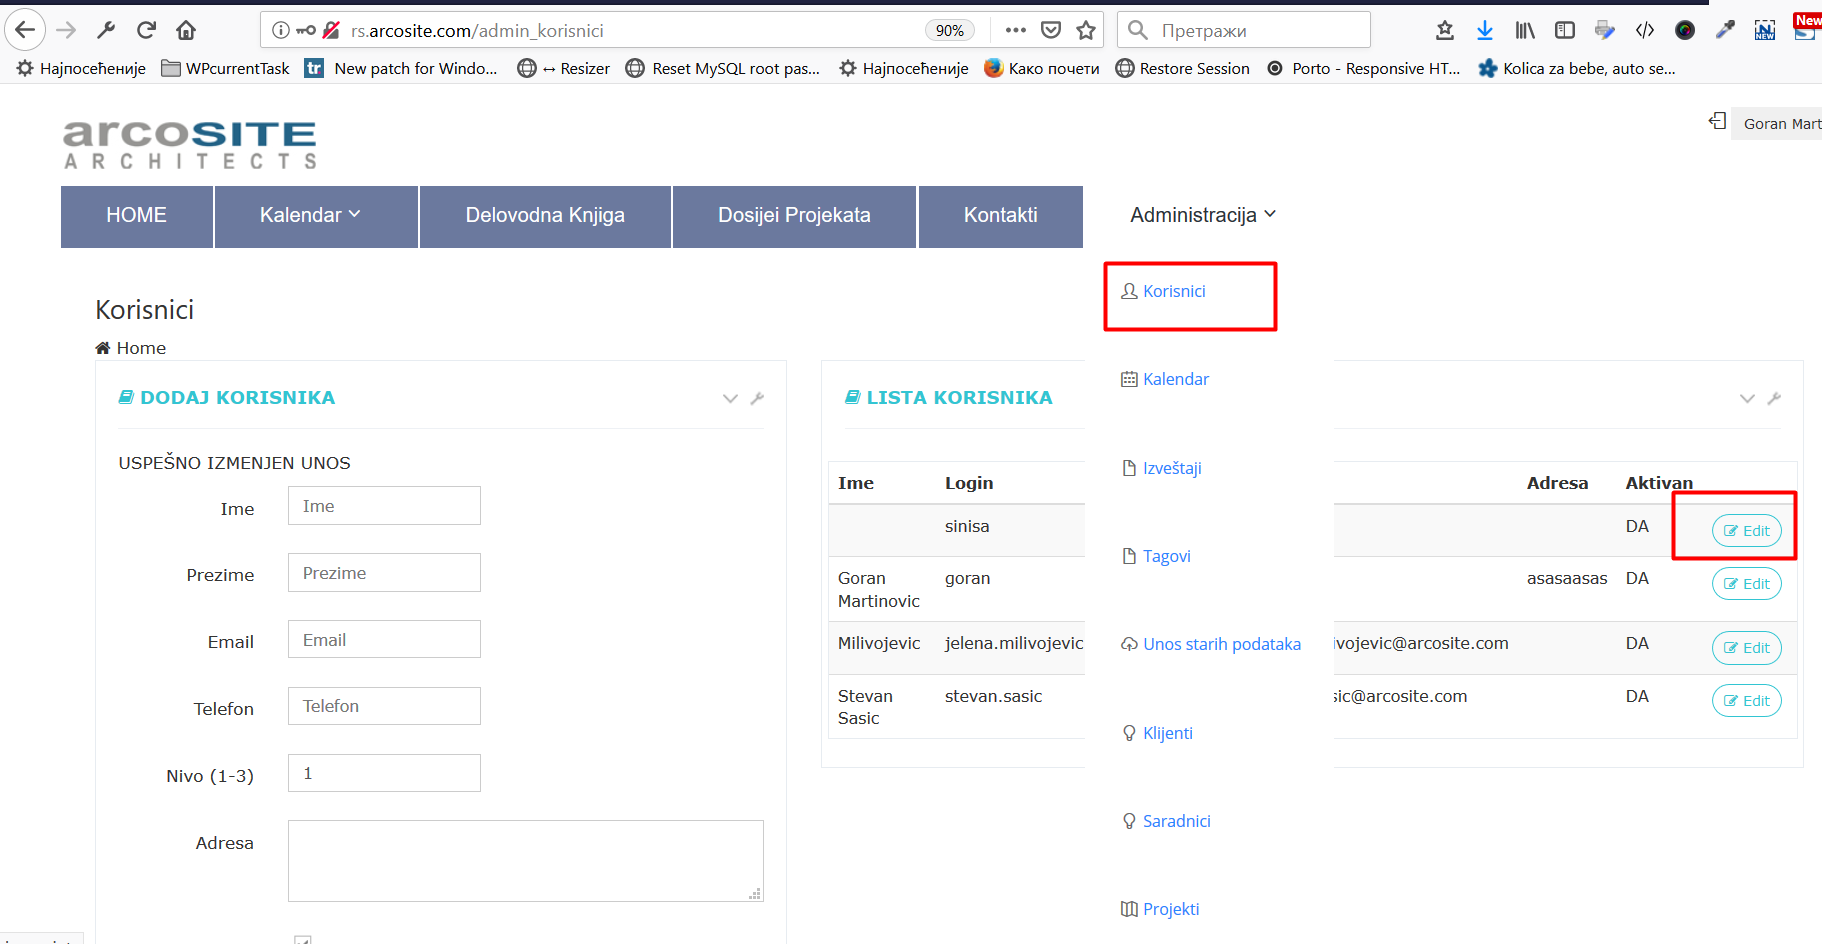Reset the 90% zoom level badge

(949, 30)
